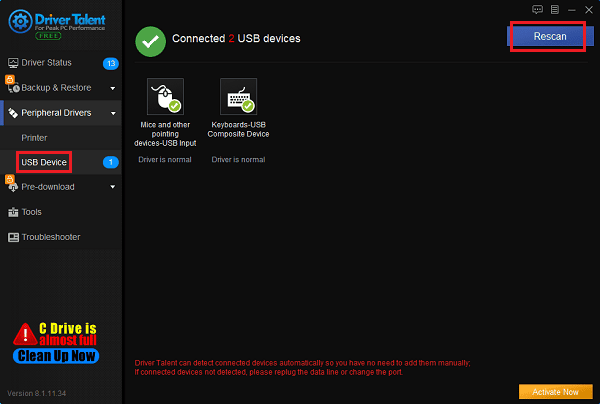Open the main menu list icon
The image size is (600, 404).
(555, 10)
